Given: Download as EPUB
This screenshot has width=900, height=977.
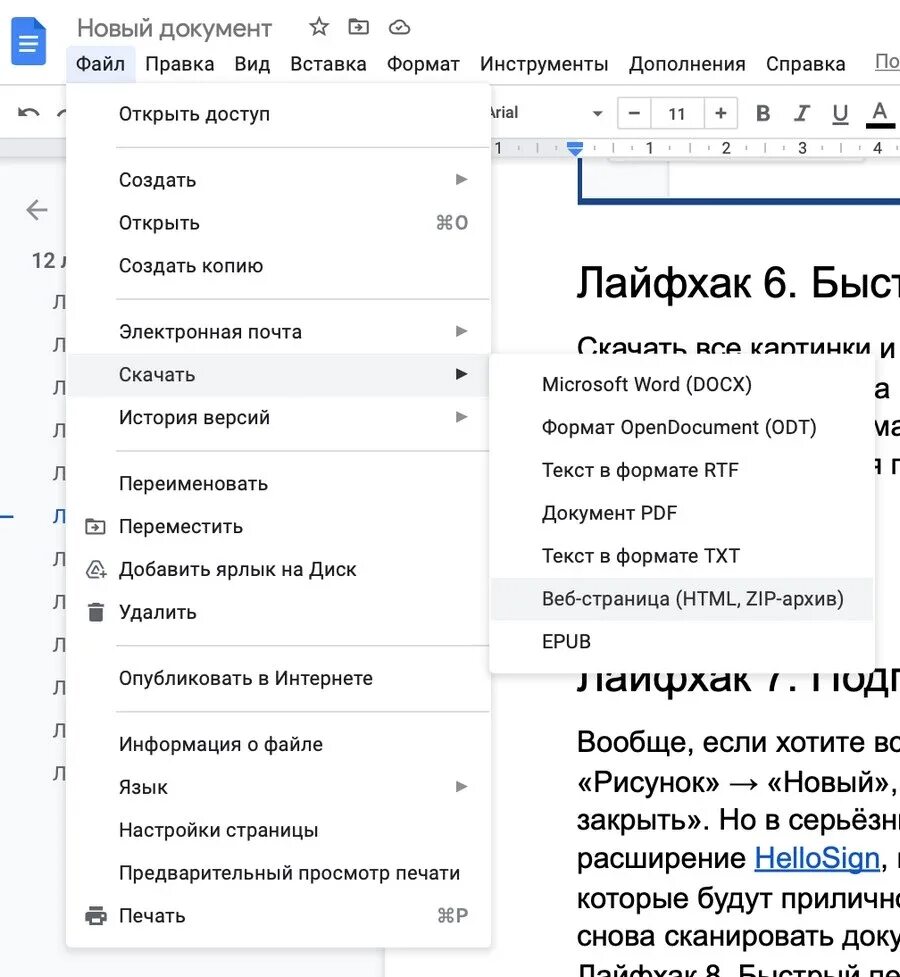Looking at the screenshot, I should coord(682,641).
